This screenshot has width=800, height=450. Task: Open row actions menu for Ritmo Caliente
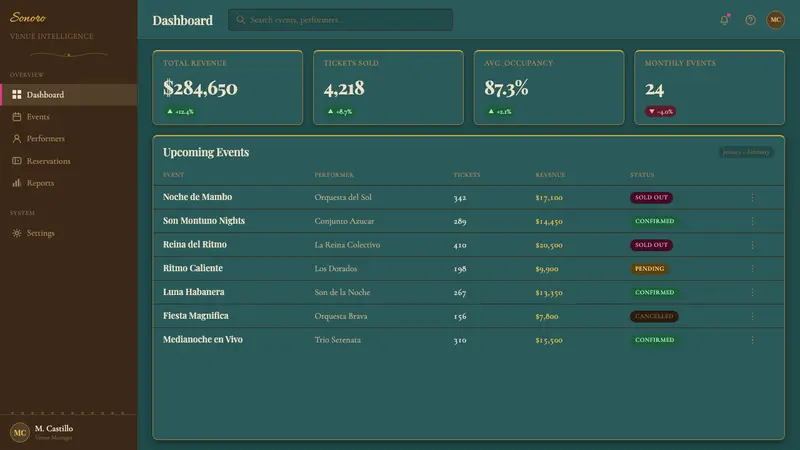click(x=753, y=268)
